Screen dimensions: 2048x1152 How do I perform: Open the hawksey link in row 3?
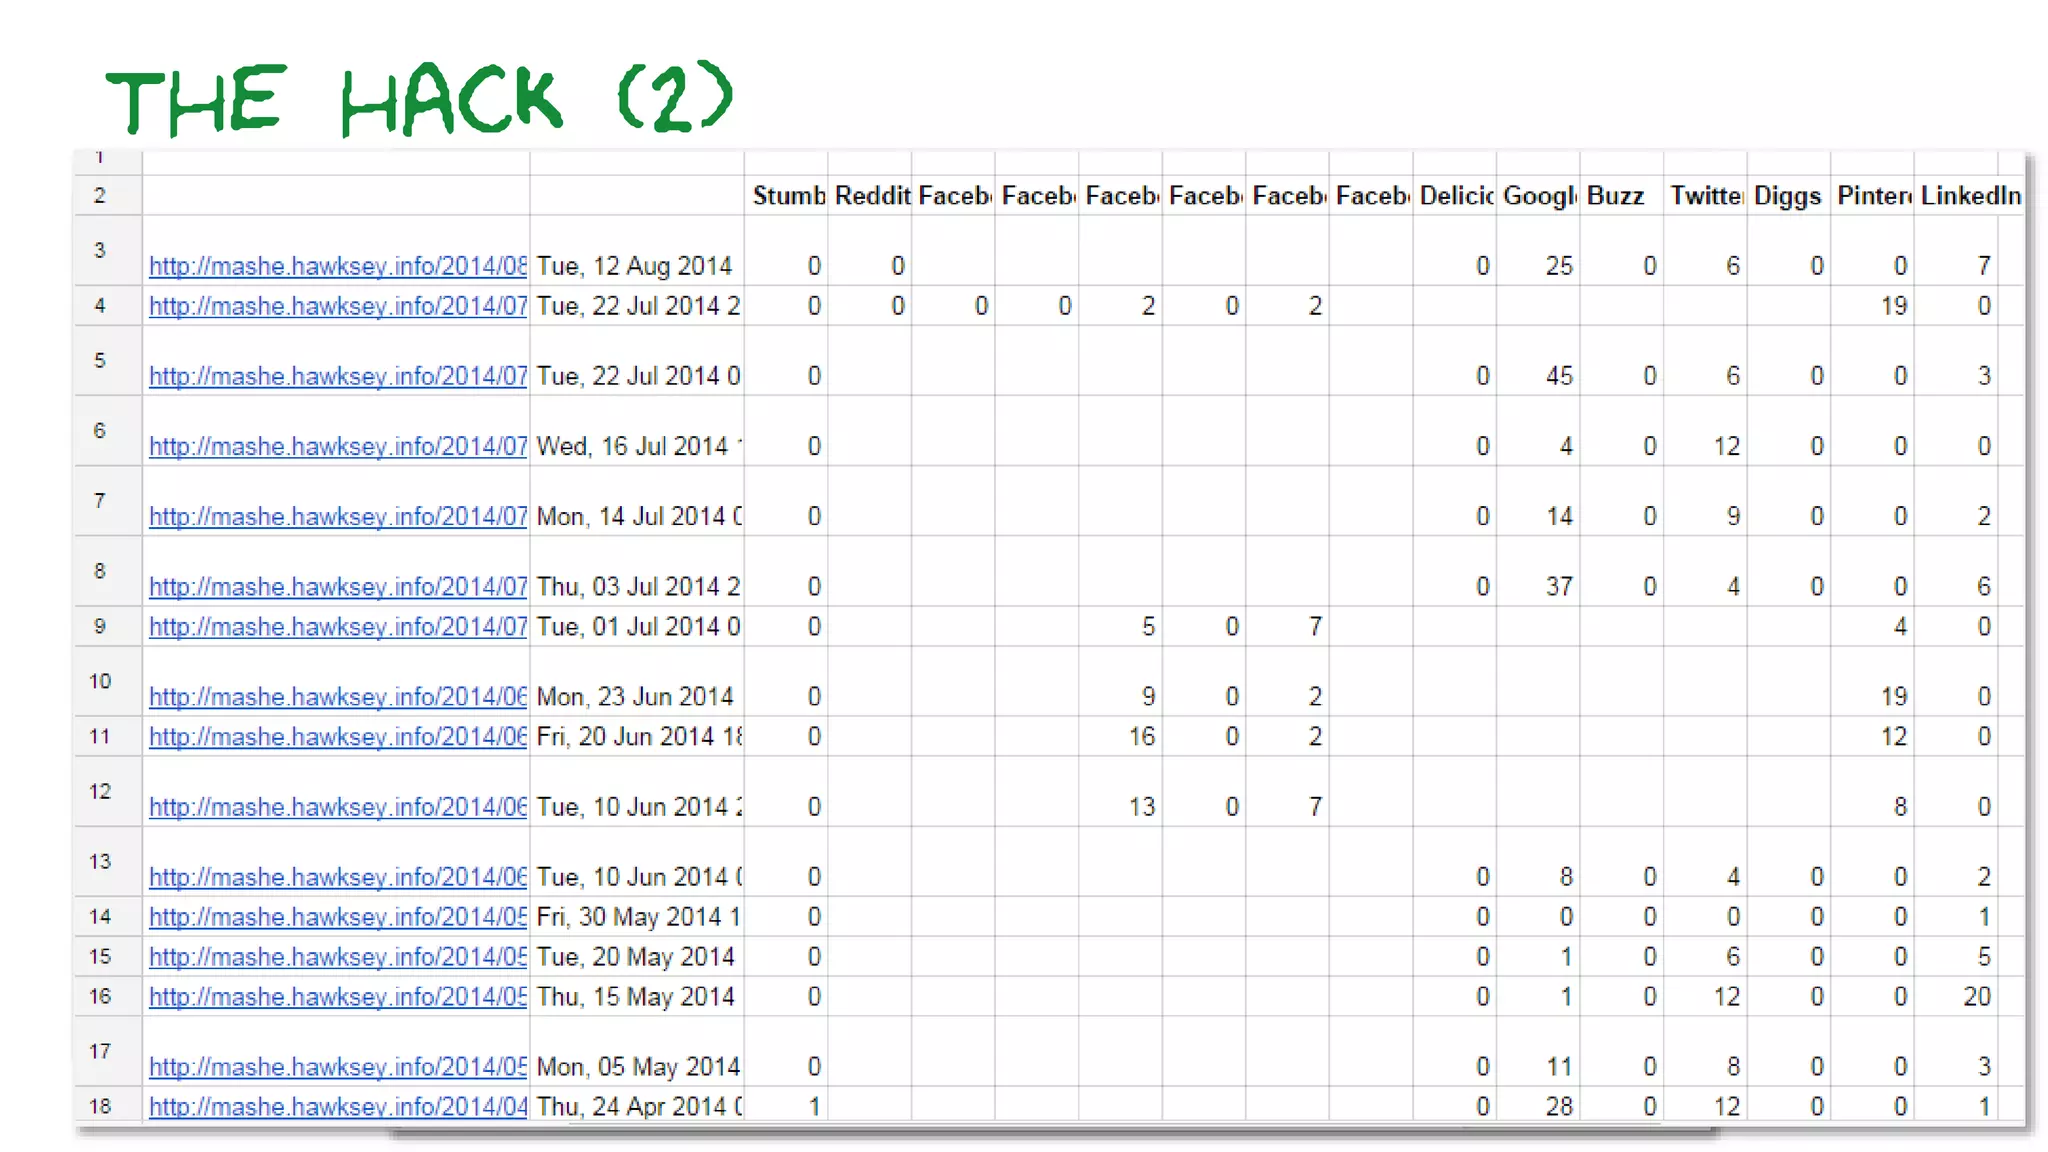(337, 266)
